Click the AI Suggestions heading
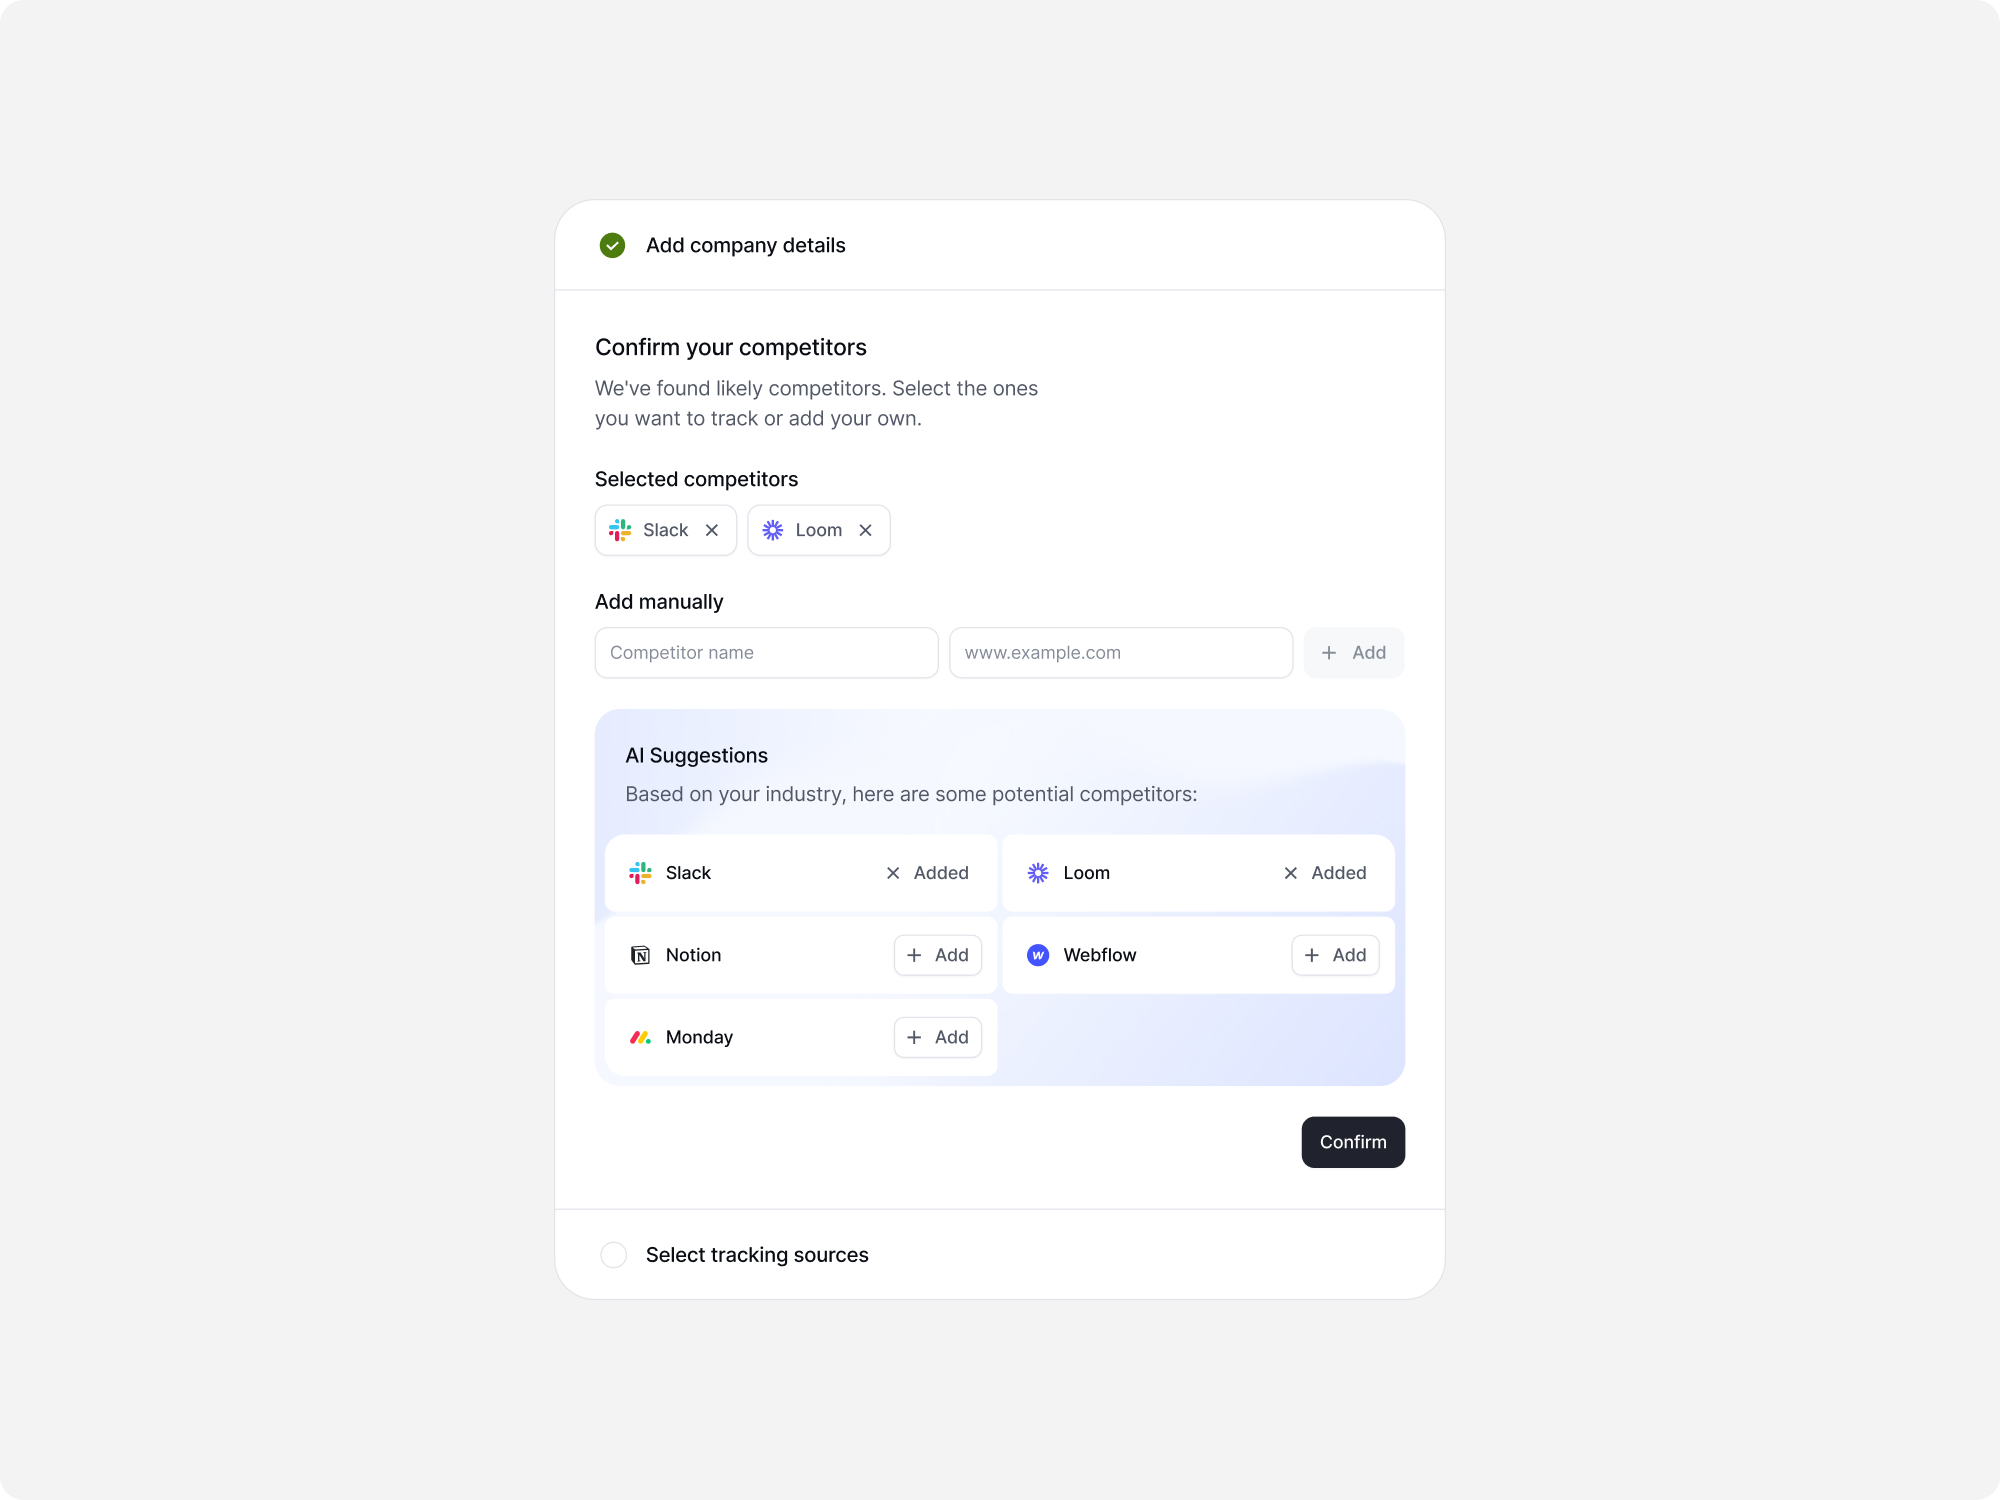The width and height of the screenshot is (2000, 1500). [697, 756]
